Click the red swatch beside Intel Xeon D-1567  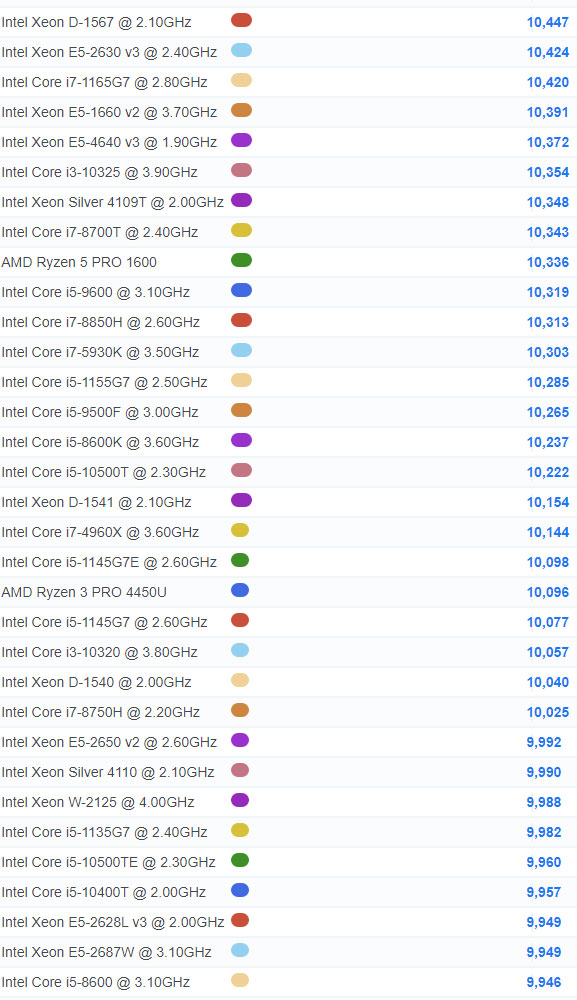[x=241, y=20]
